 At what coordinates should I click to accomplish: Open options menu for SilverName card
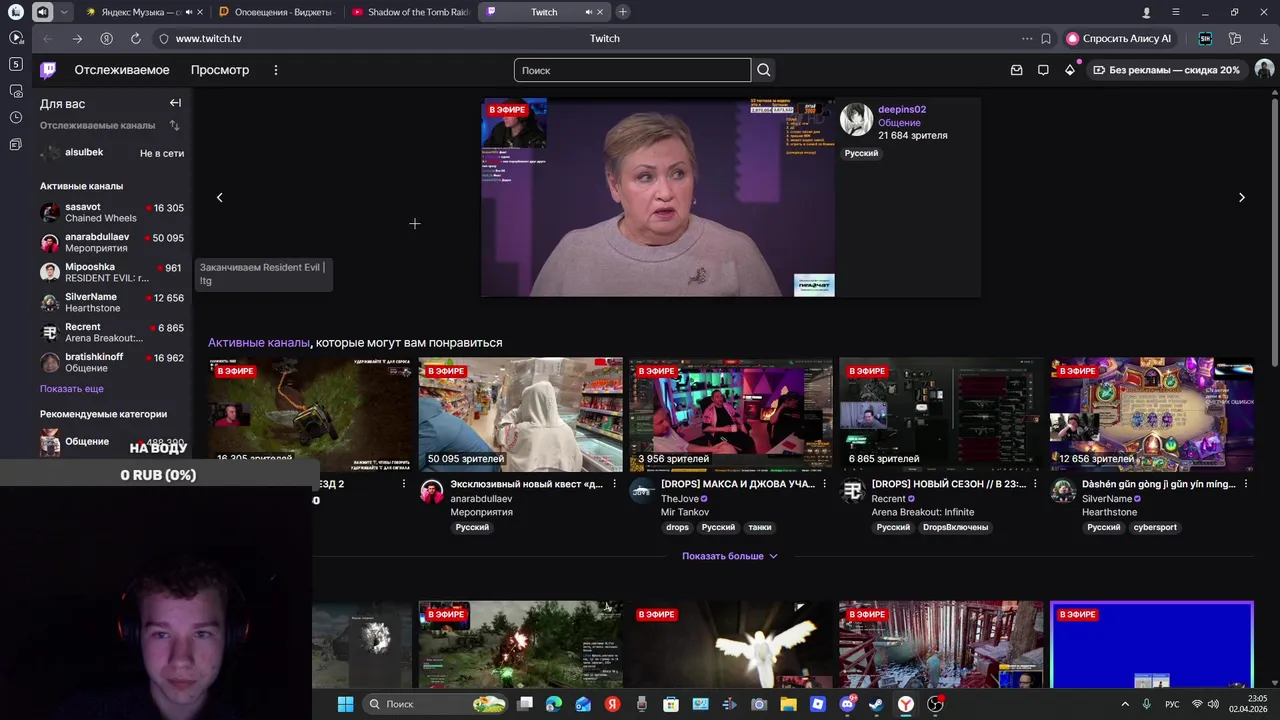(x=1246, y=484)
